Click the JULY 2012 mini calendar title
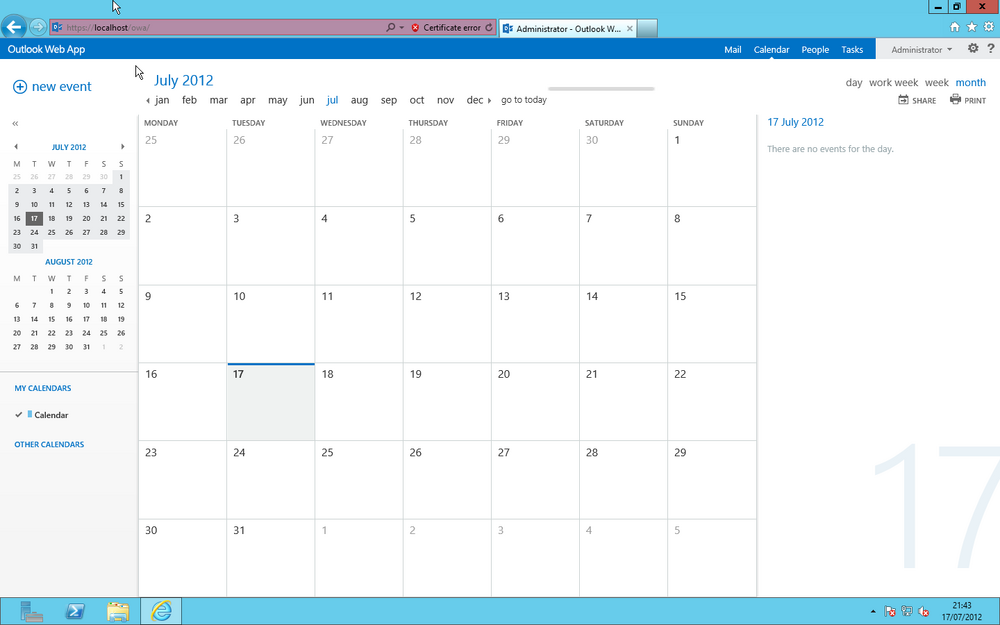The height and width of the screenshot is (625, 1000). [69, 147]
